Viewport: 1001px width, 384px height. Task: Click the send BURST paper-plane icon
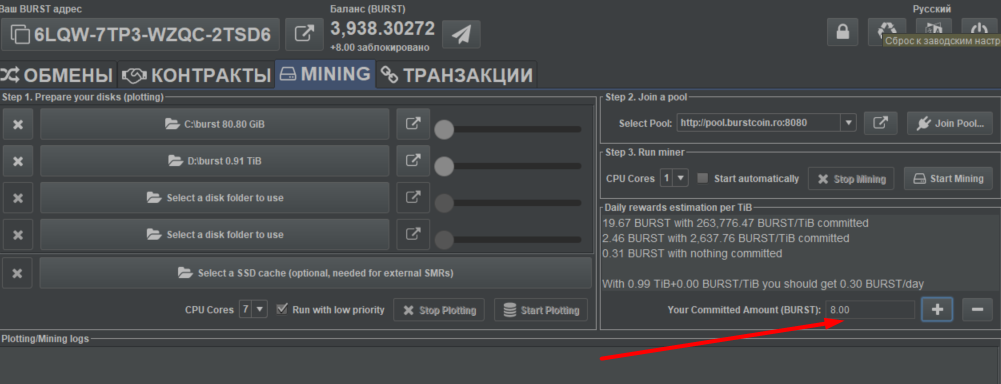[x=461, y=34]
